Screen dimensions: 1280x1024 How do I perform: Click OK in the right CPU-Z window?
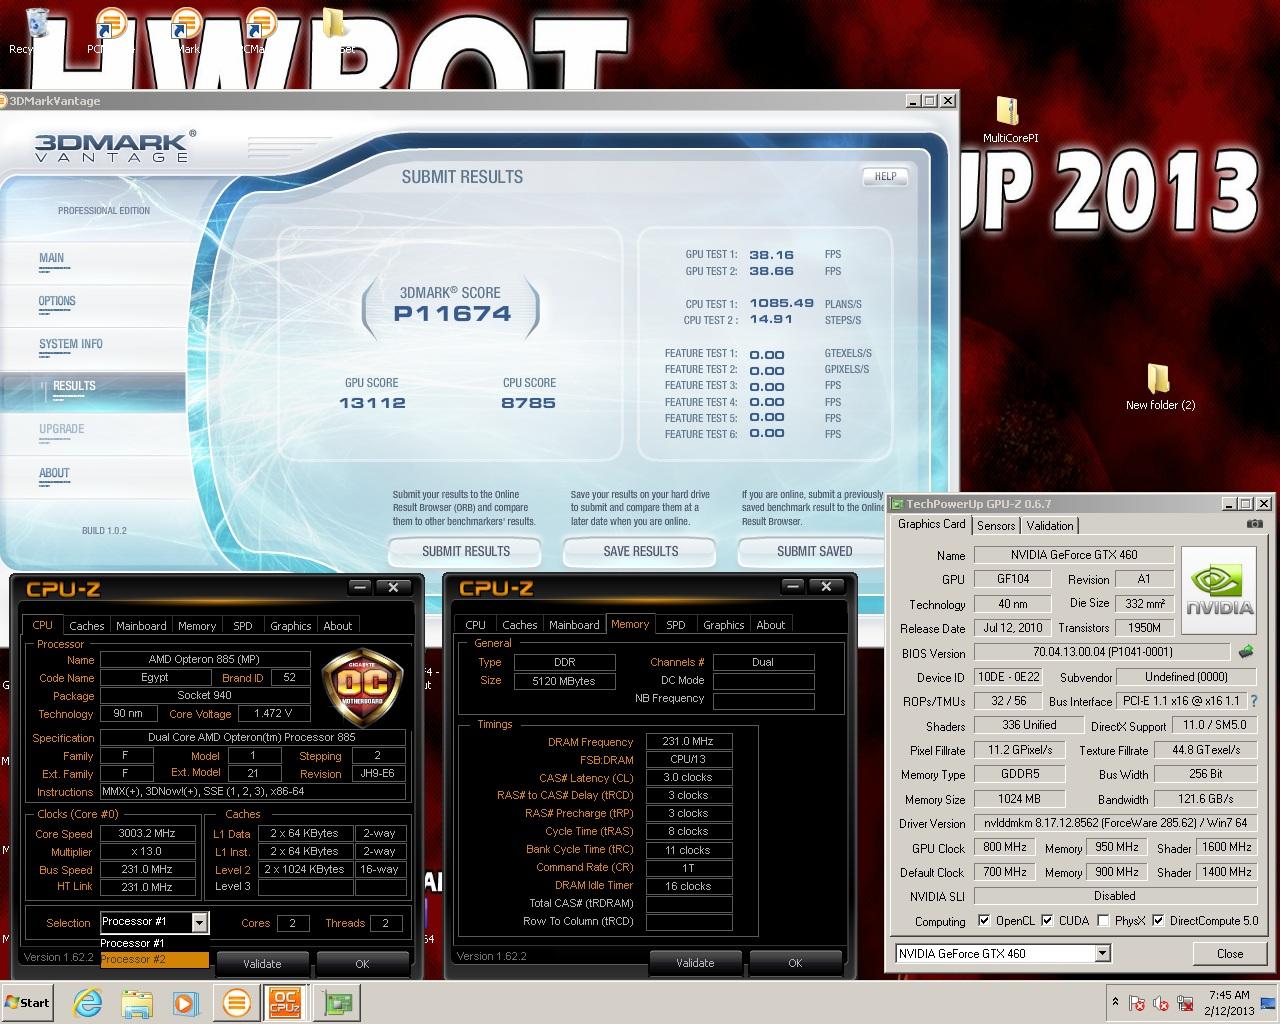(795, 963)
